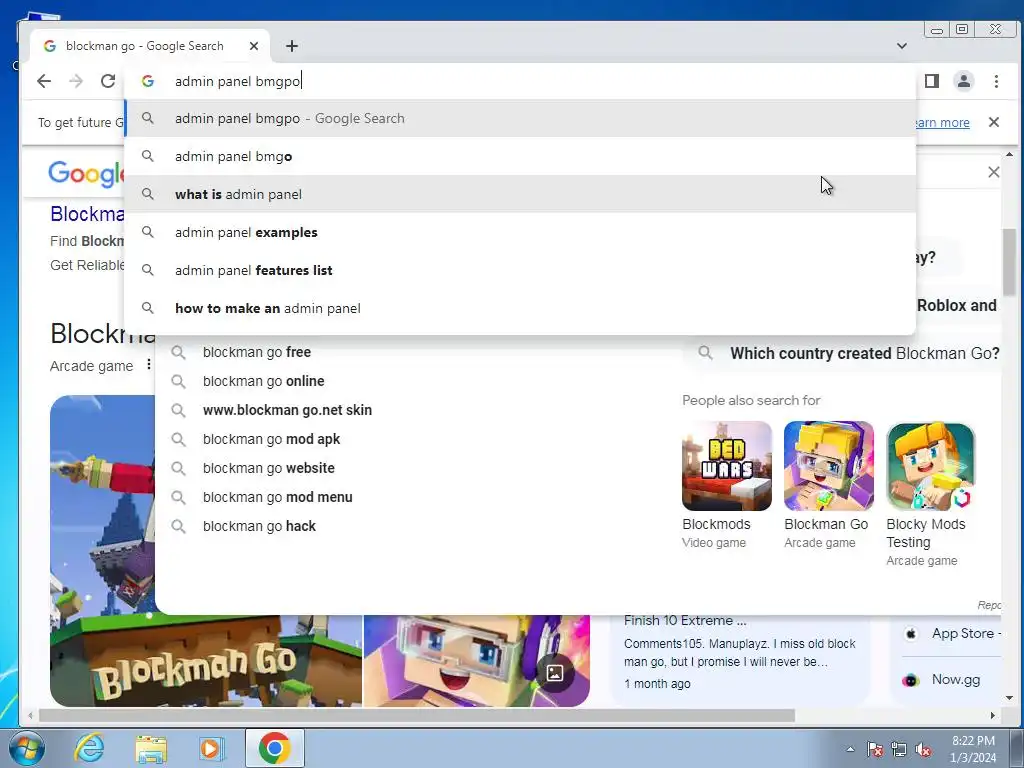Open Windows Media Player from taskbar

coord(211,748)
